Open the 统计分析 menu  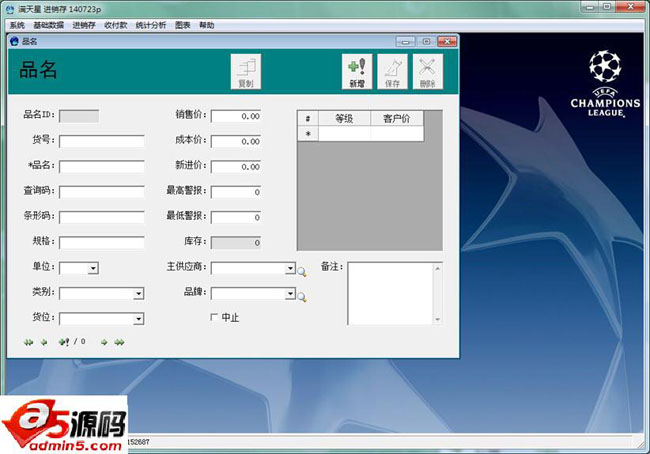coord(151,25)
